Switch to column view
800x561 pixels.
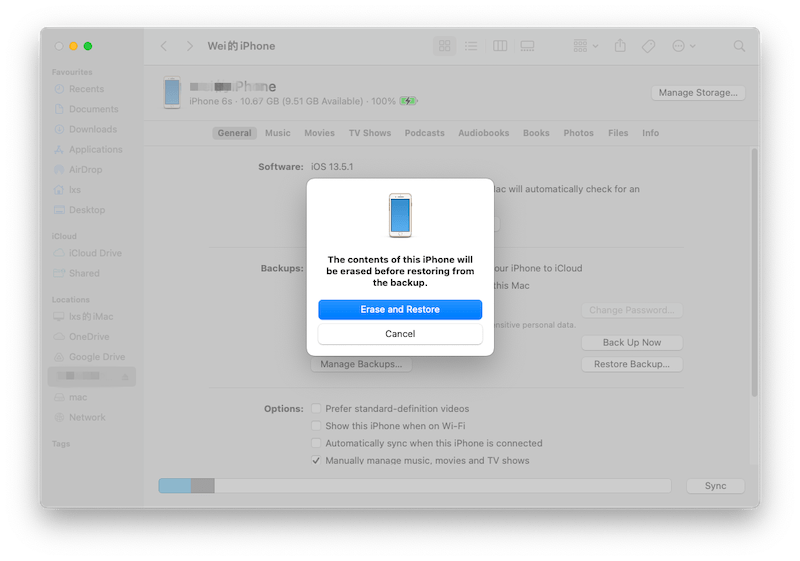[499, 46]
